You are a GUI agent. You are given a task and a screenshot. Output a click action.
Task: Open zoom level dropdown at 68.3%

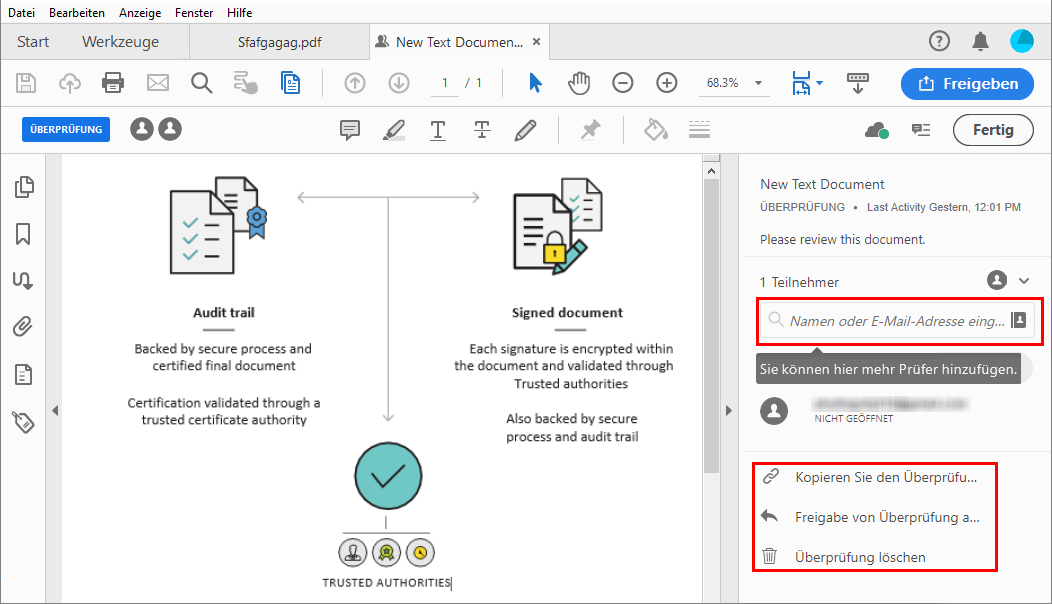(758, 83)
